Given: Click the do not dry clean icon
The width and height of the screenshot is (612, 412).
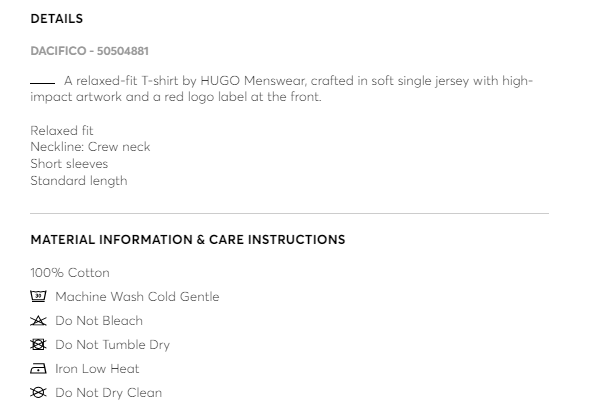Looking at the screenshot, I should 38,392.
